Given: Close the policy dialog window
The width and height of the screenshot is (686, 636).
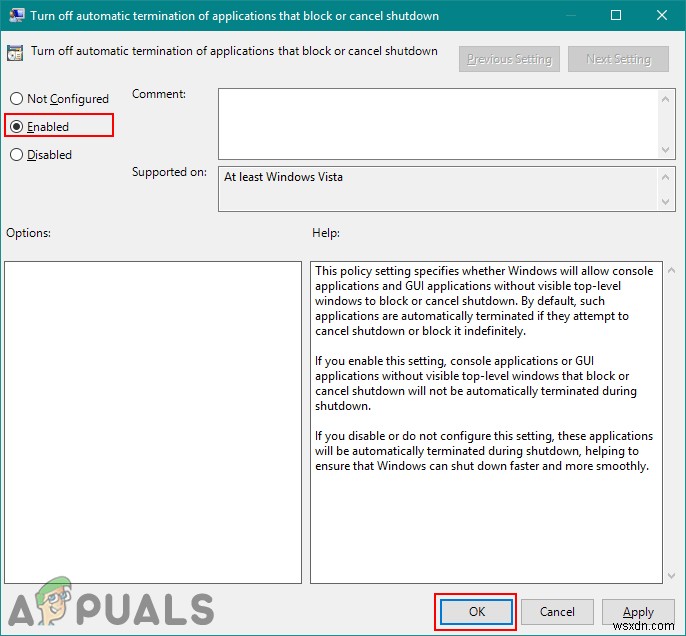Looking at the screenshot, I should pos(662,15).
